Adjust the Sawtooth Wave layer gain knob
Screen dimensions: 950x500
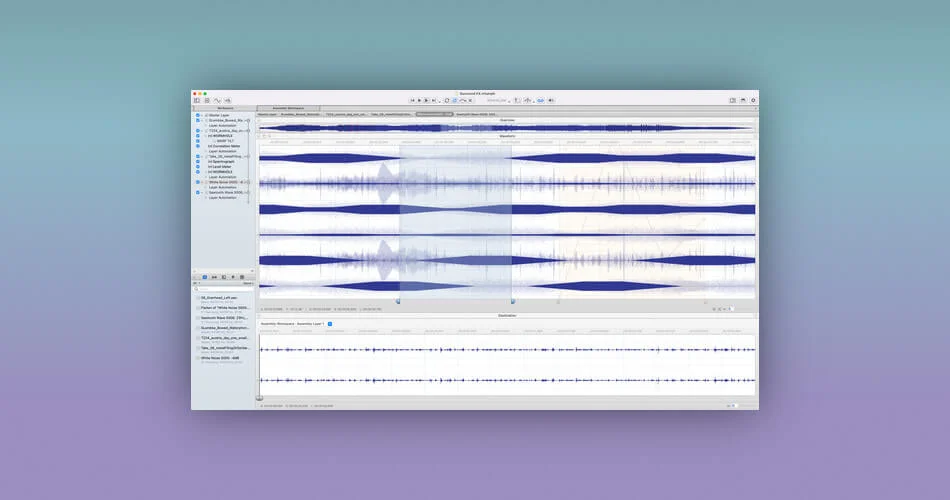(248, 193)
